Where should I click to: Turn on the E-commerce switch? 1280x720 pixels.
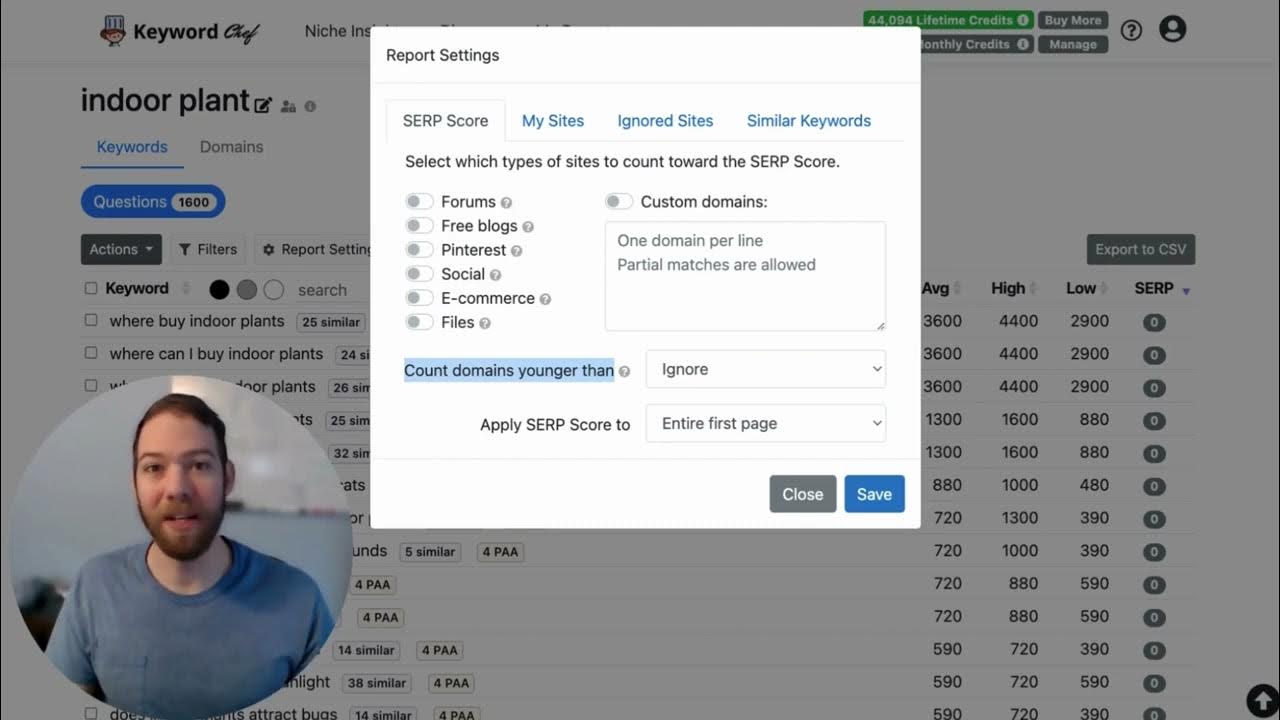(419, 298)
